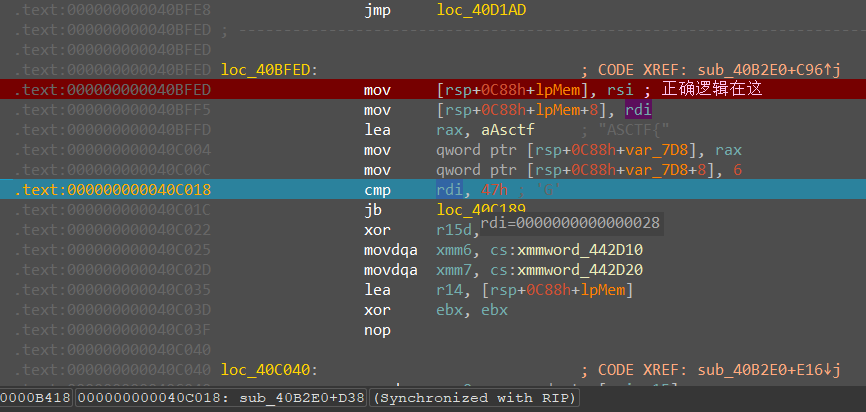Click address .text:000000000040BFE8
Image resolution: width=866 pixels, height=412 pixels.
point(113,10)
